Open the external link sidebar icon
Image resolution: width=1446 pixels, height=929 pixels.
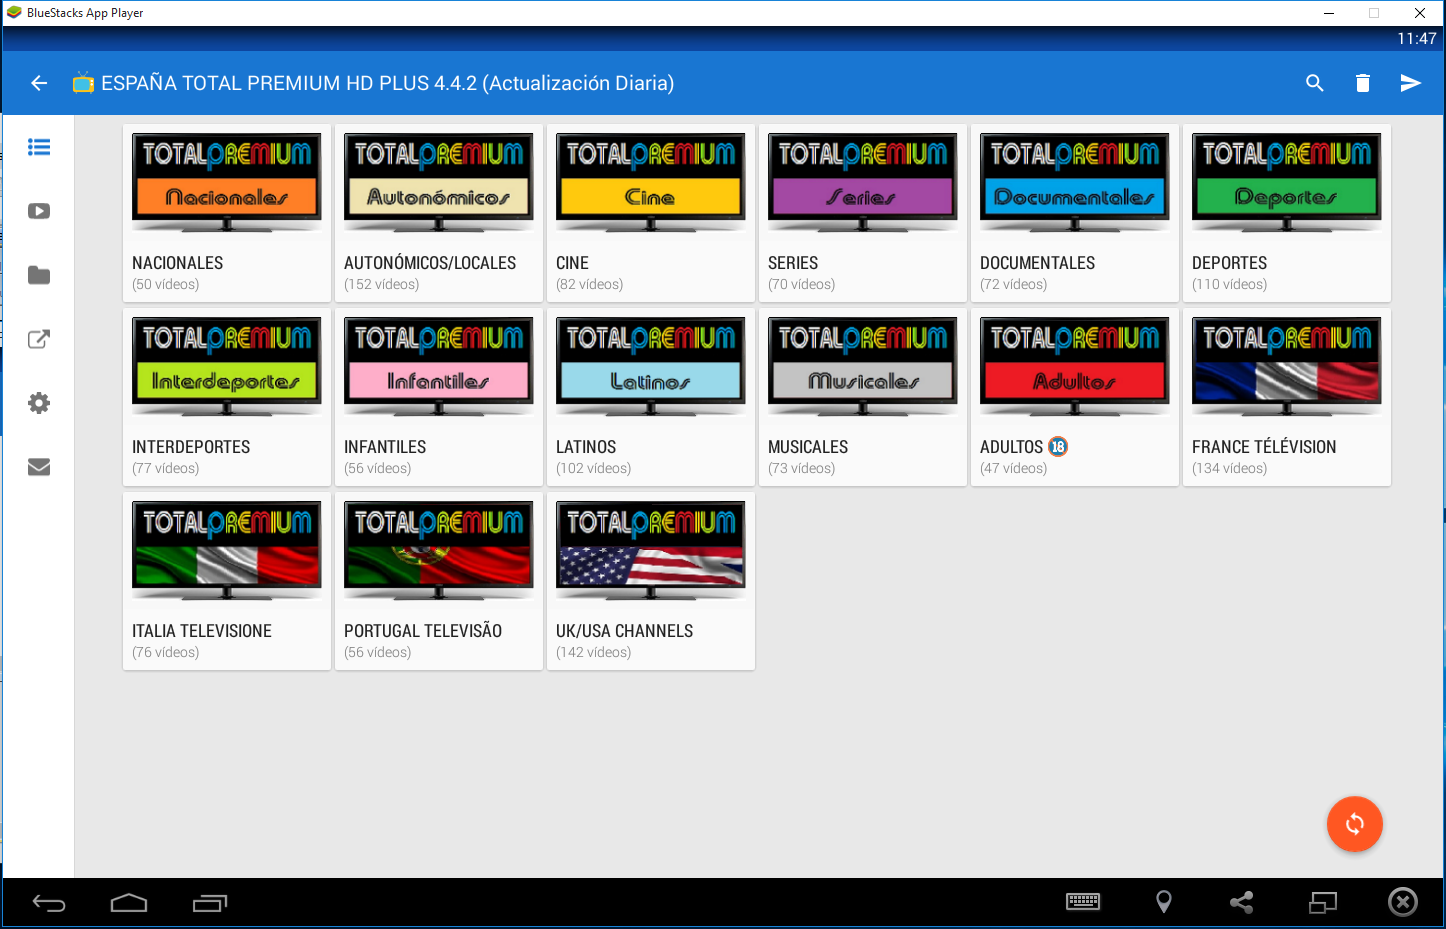[39, 339]
